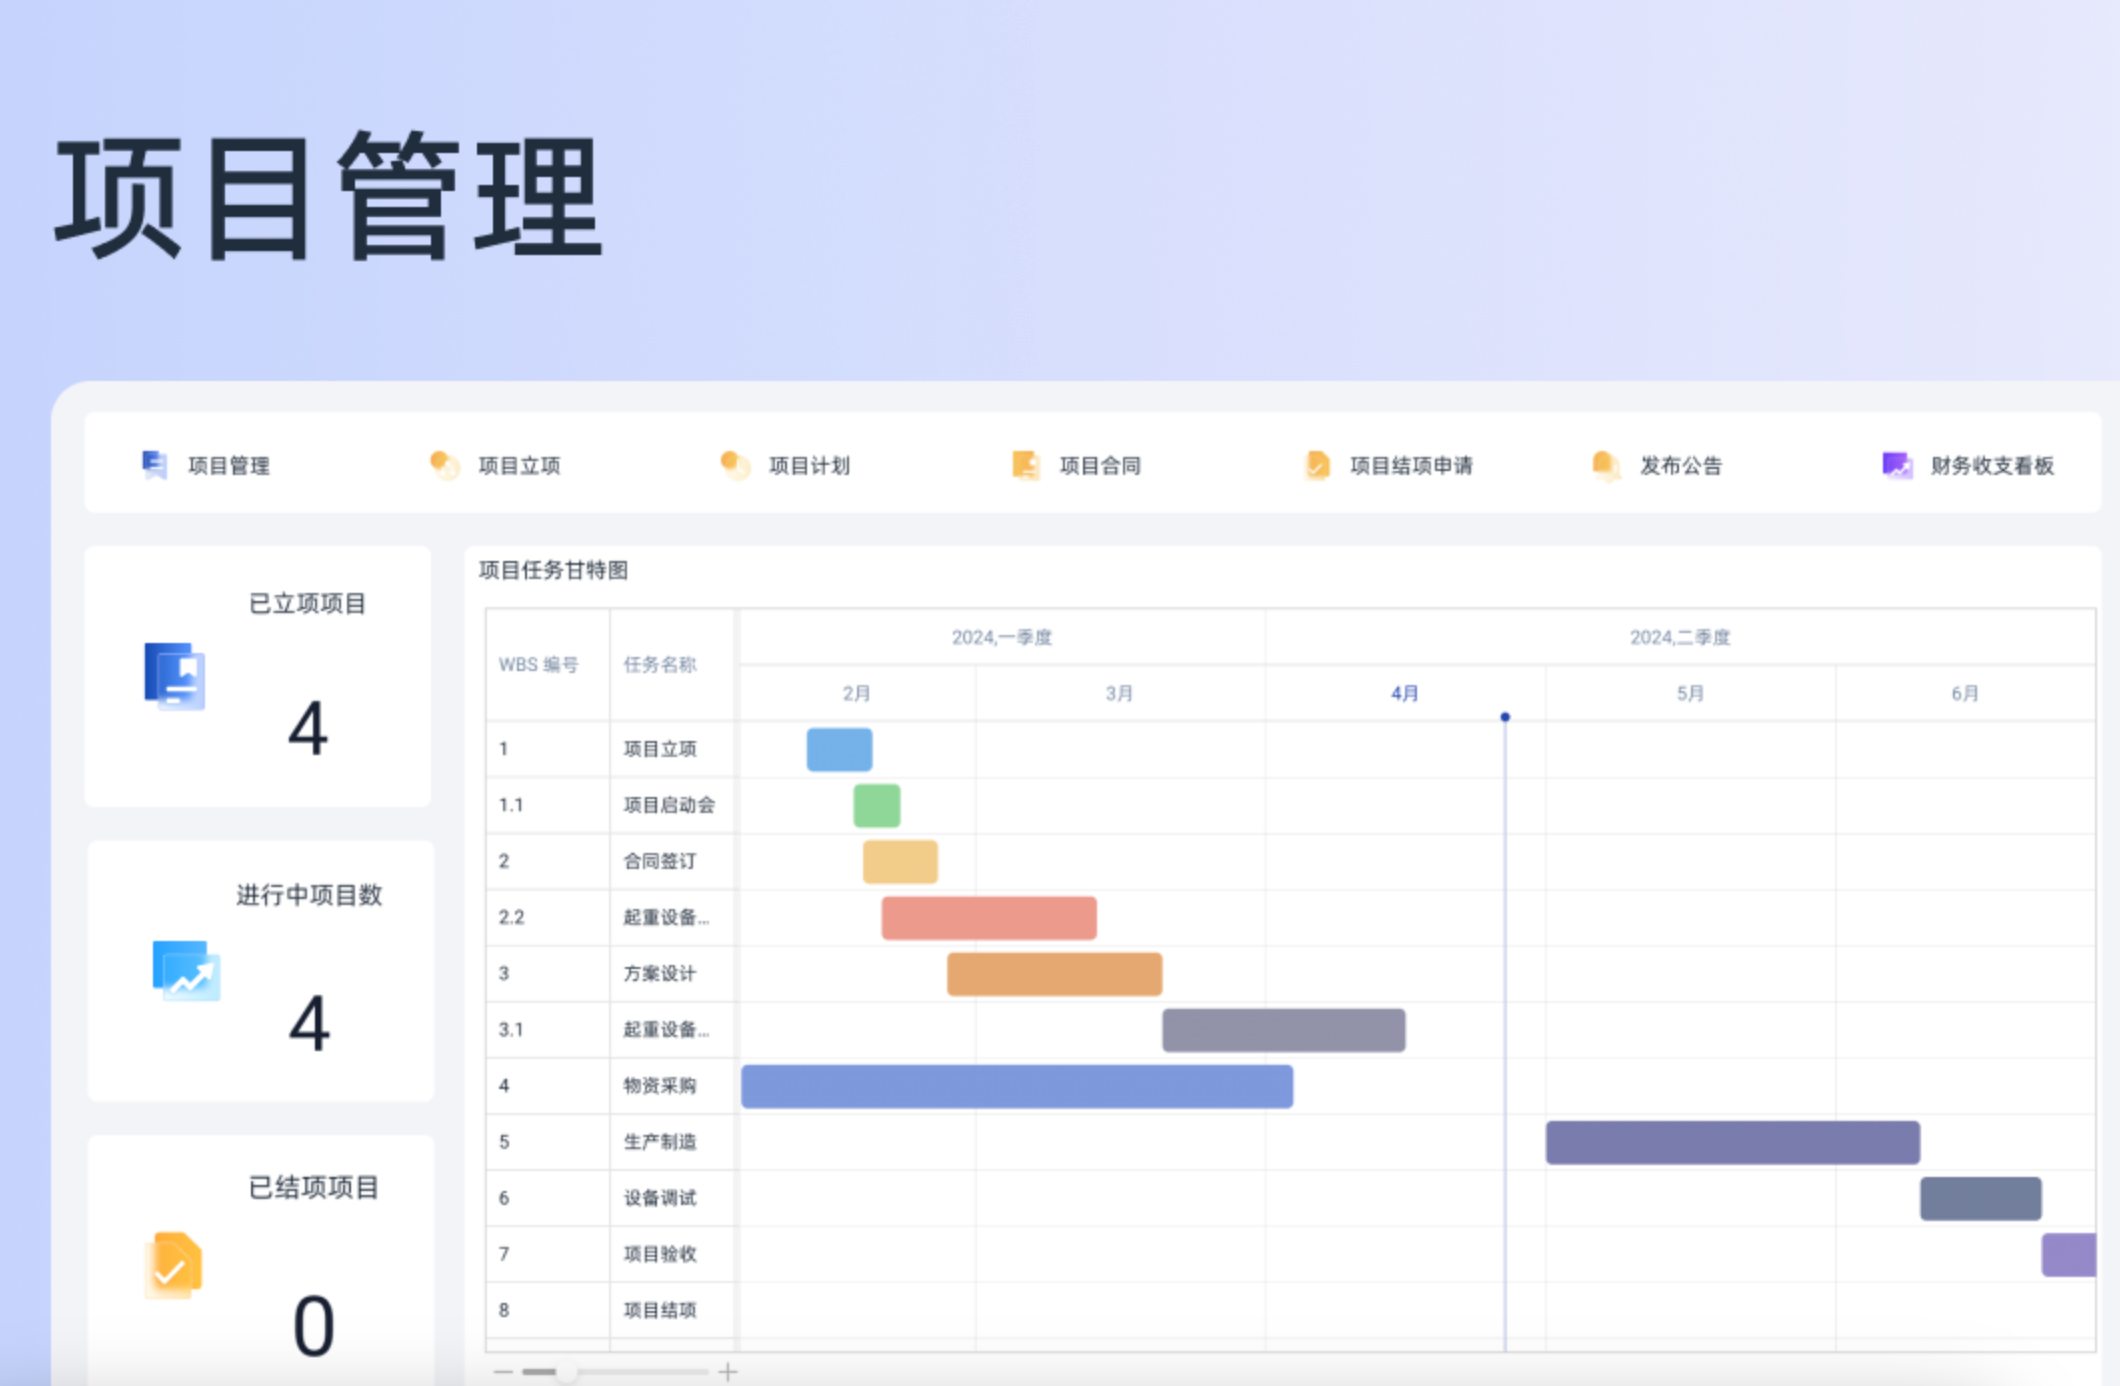Viewport: 2120px width, 1386px height.
Task: Click the zoom-in plus control below the chart
Action: point(729,1372)
